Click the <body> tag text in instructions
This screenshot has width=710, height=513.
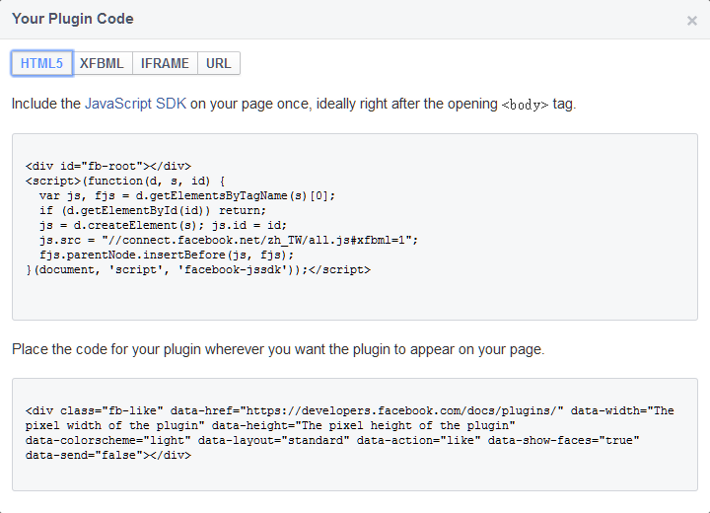tap(525, 105)
